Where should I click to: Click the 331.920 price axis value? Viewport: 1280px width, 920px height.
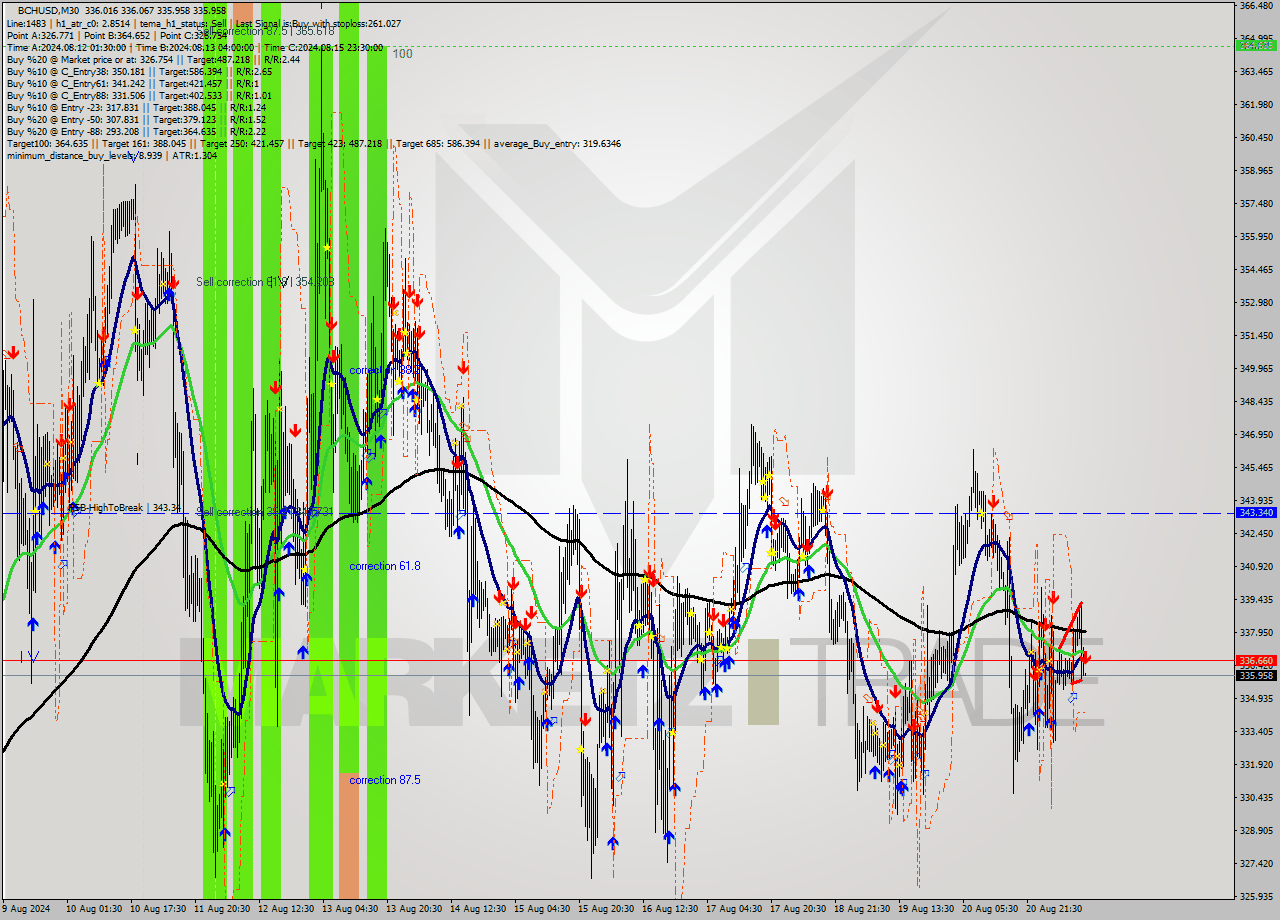[x=1256, y=765]
